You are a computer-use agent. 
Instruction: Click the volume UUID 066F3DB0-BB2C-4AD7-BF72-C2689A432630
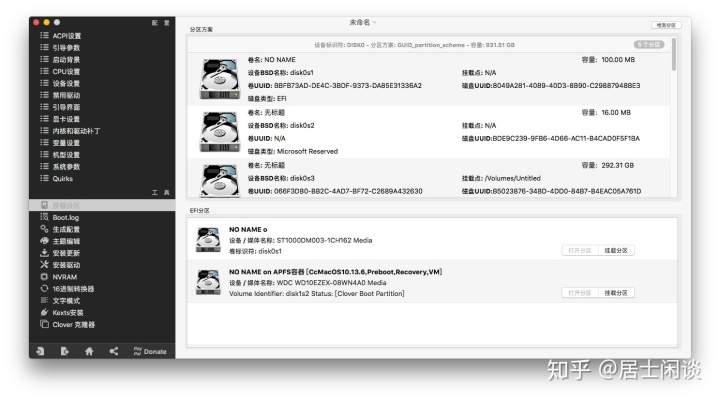[348, 191]
